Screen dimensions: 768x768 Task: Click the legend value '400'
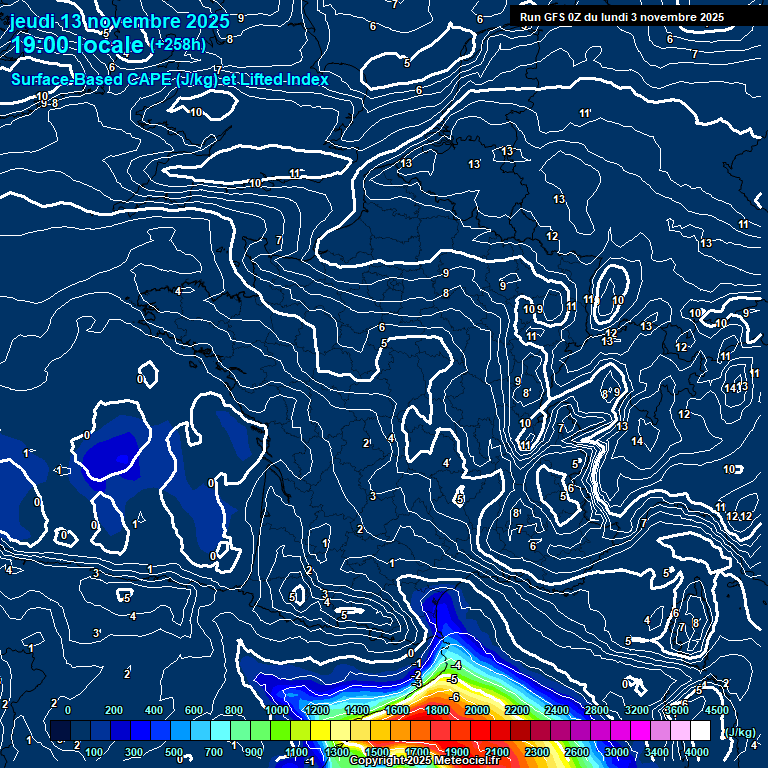pyautogui.click(x=154, y=710)
